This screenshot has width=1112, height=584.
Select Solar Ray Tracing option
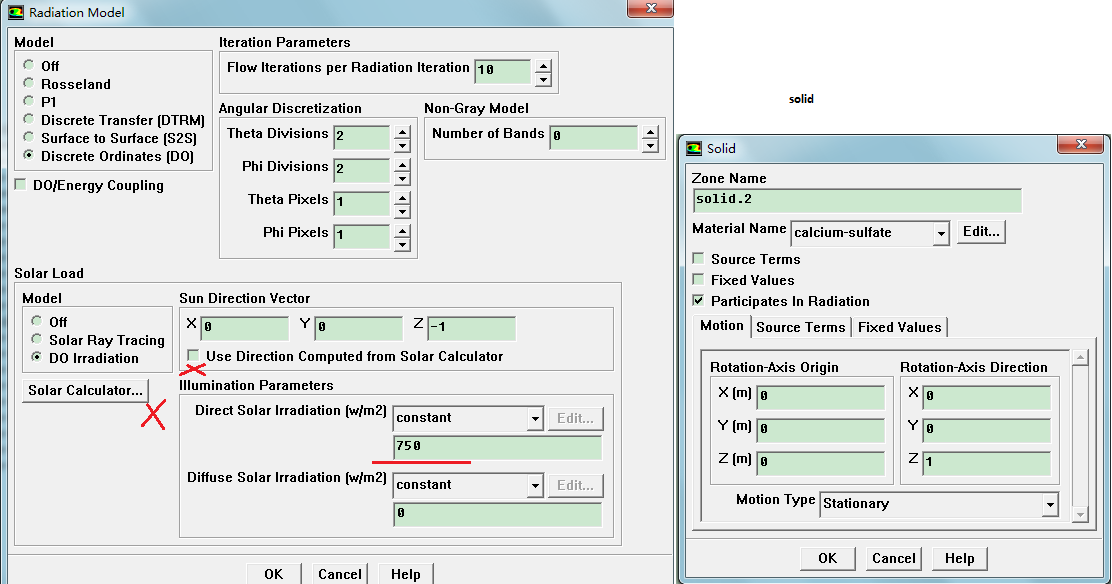37,340
